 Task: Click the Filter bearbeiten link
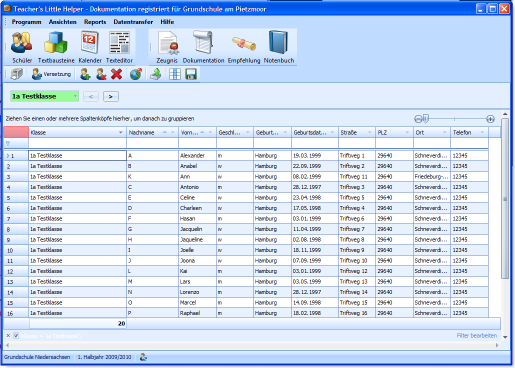[x=477, y=336]
